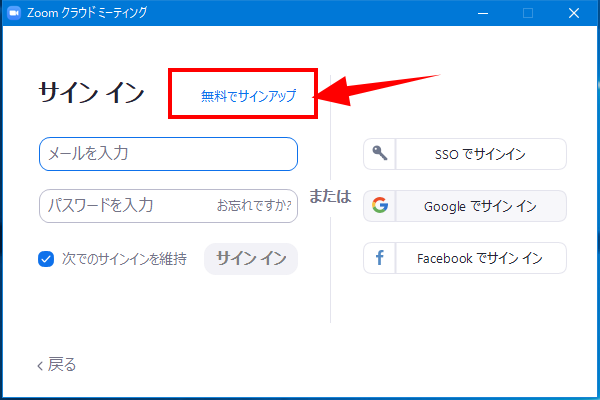Image resolution: width=600 pixels, height=400 pixels.
Task: Toggle the 次でのサインインを維持 checkbox
Action: 46,259
